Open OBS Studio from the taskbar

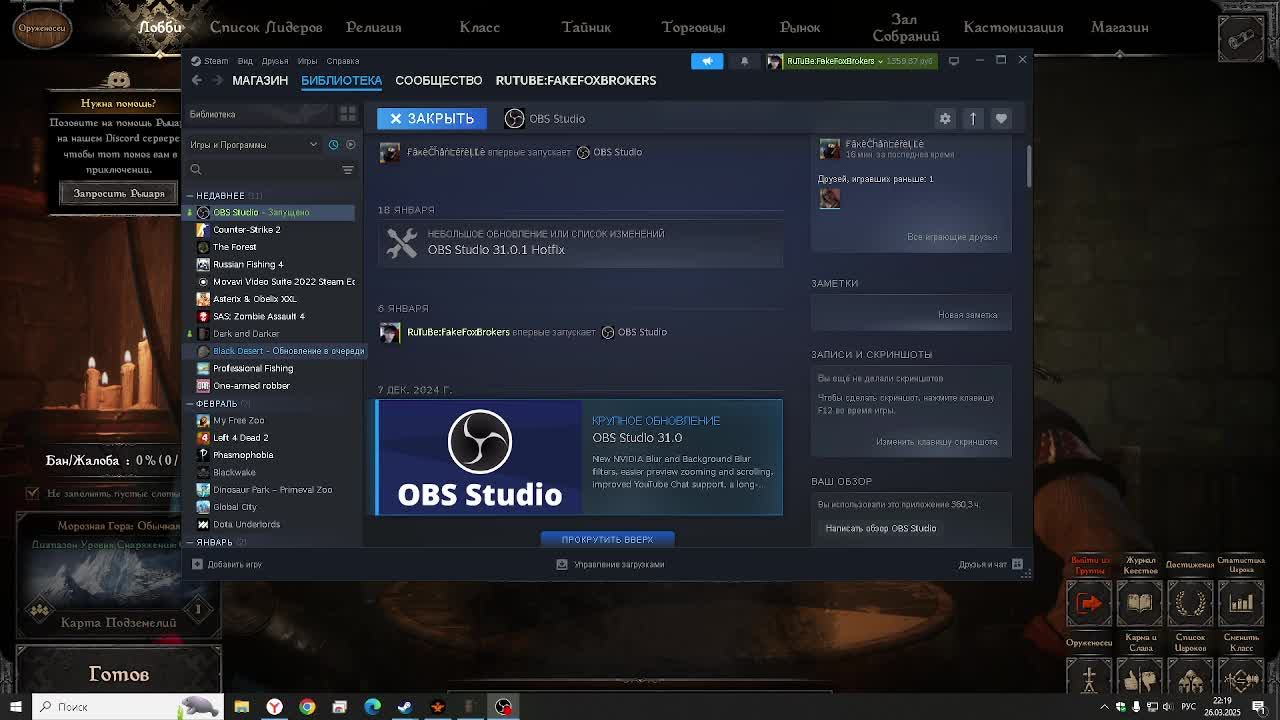(503, 707)
